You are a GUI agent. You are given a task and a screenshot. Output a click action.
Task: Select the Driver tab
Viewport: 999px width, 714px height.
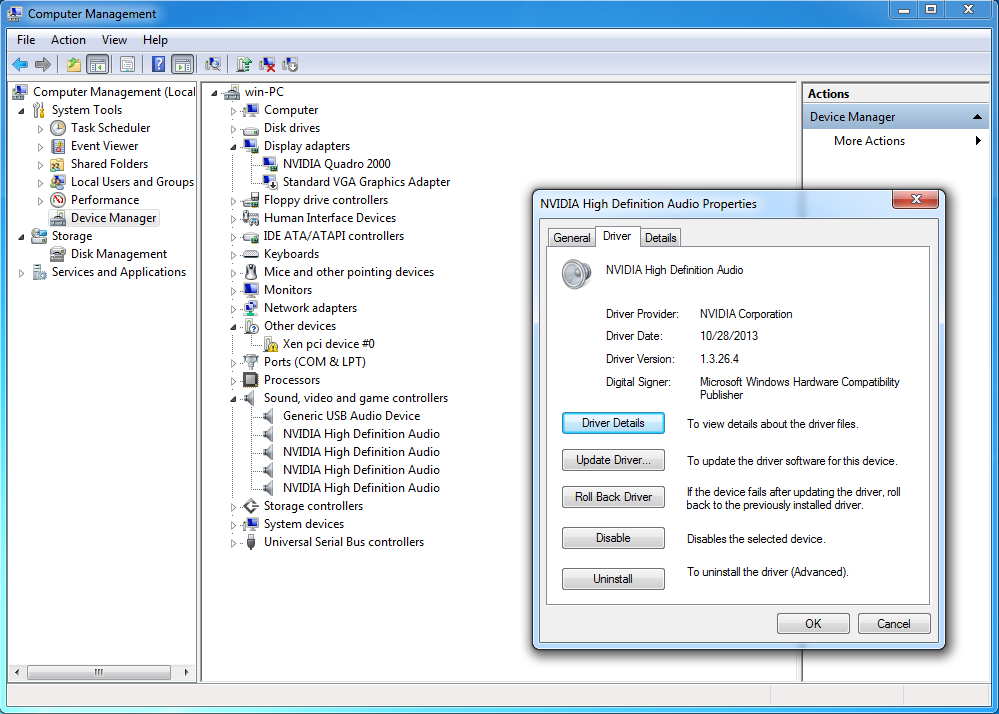(x=617, y=236)
